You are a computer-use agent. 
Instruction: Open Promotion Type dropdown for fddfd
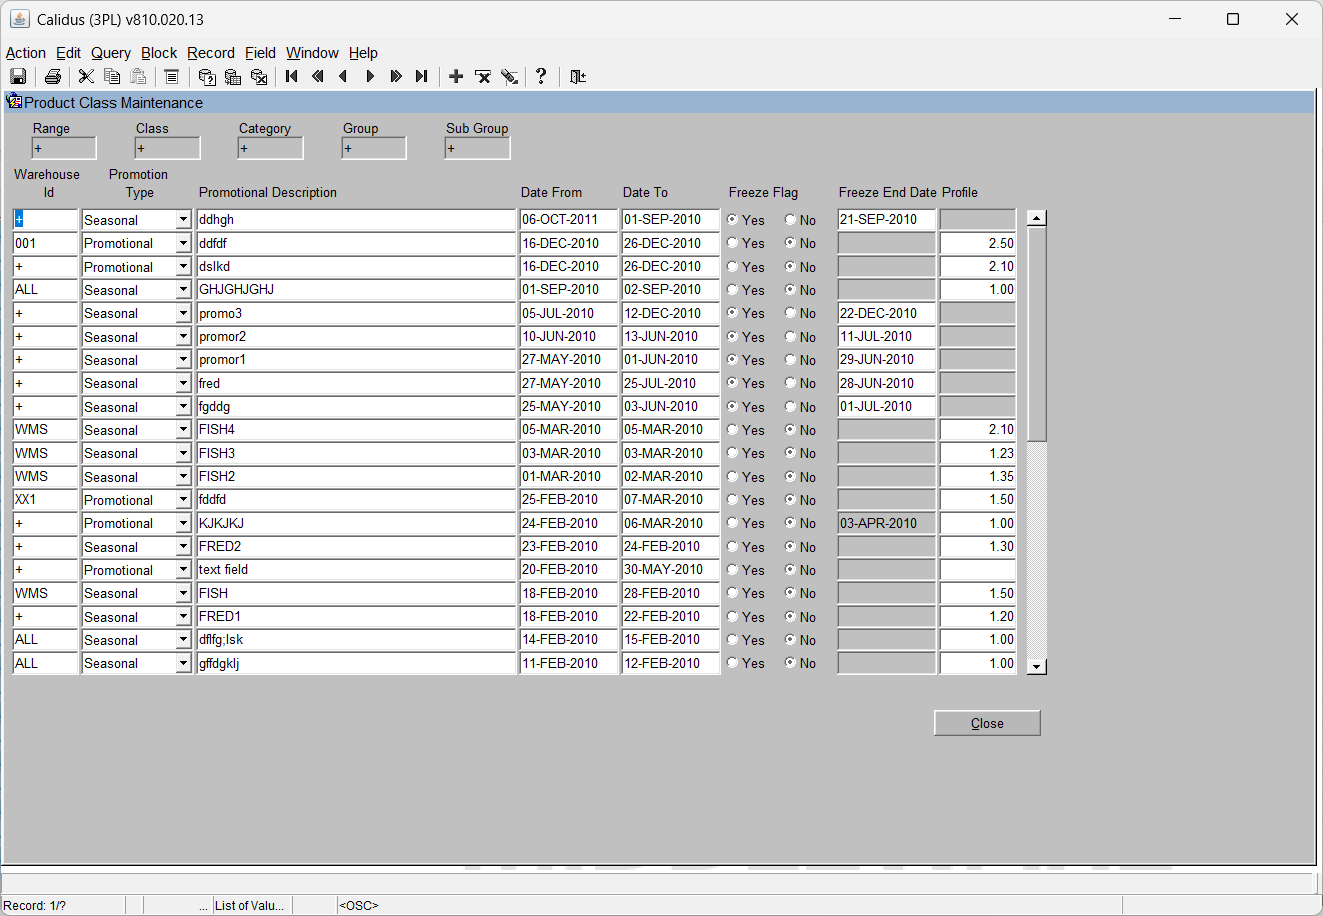coord(183,500)
